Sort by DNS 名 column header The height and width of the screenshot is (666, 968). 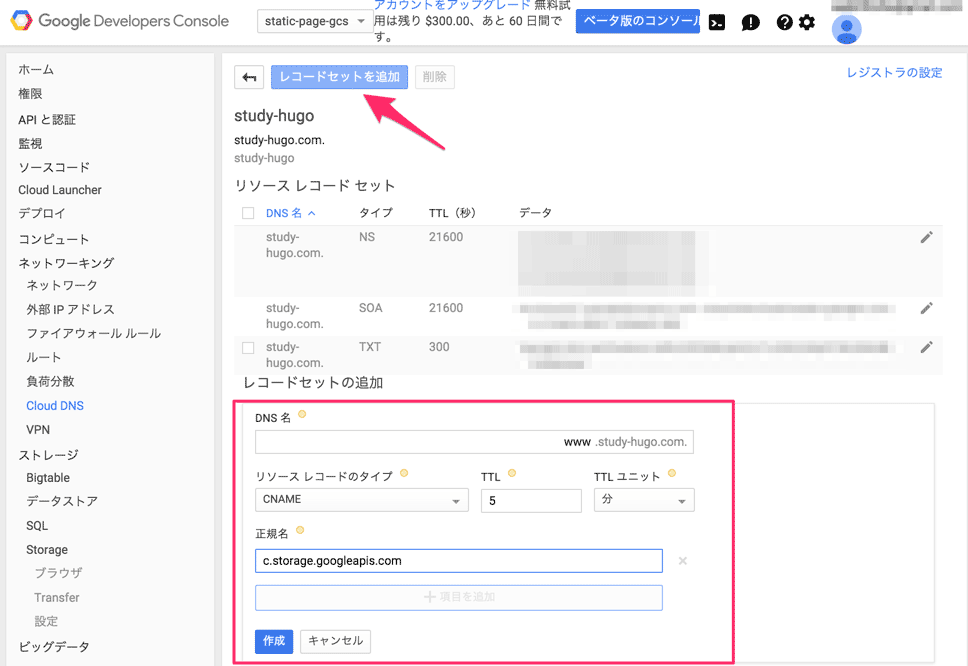click(290, 213)
